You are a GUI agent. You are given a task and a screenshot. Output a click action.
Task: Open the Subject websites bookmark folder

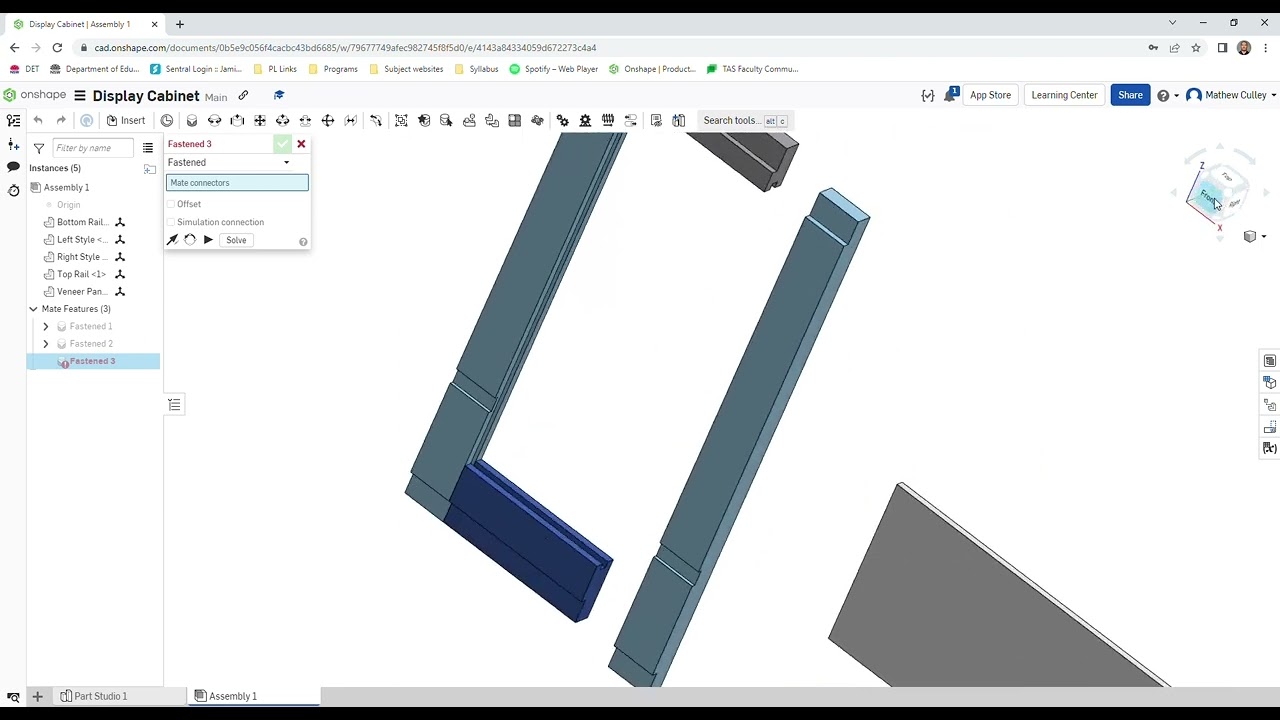(x=406, y=69)
